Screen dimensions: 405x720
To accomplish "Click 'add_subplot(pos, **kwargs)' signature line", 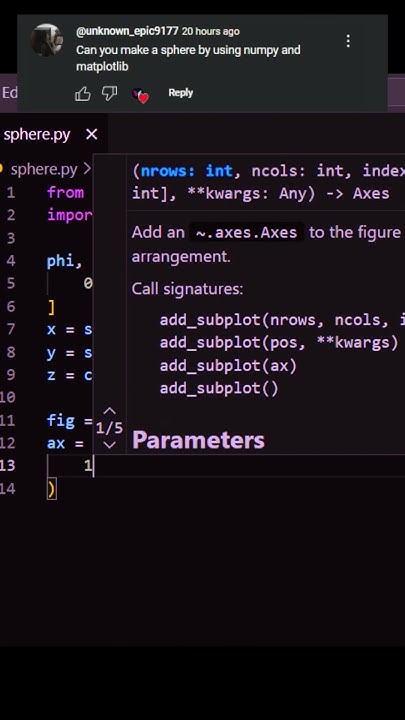I will (x=279, y=343).
